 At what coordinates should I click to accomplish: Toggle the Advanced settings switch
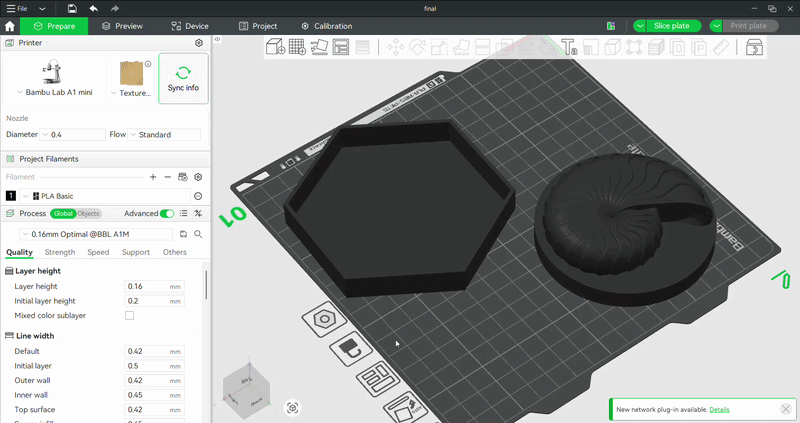(167, 213)
